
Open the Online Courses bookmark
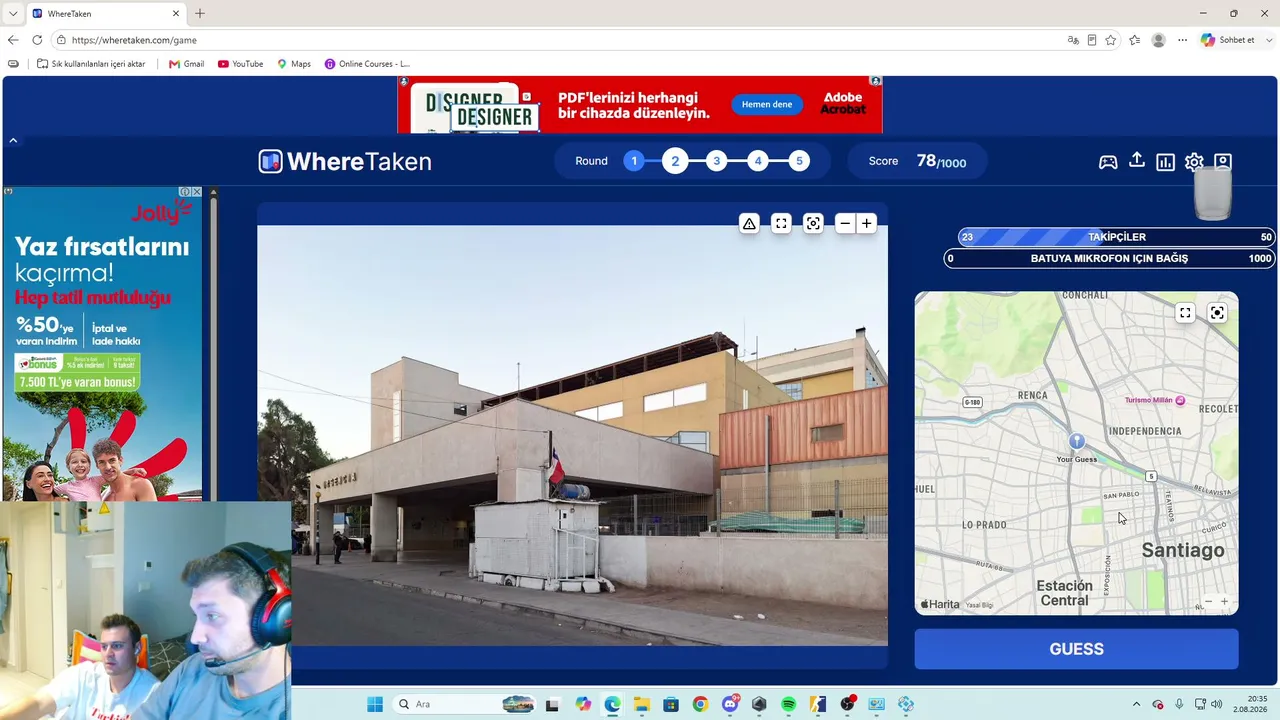pos(367,64)
